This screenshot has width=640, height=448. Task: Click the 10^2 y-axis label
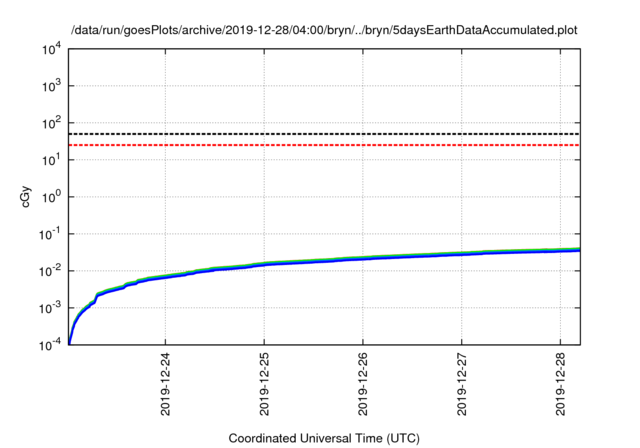coord(51,123)
